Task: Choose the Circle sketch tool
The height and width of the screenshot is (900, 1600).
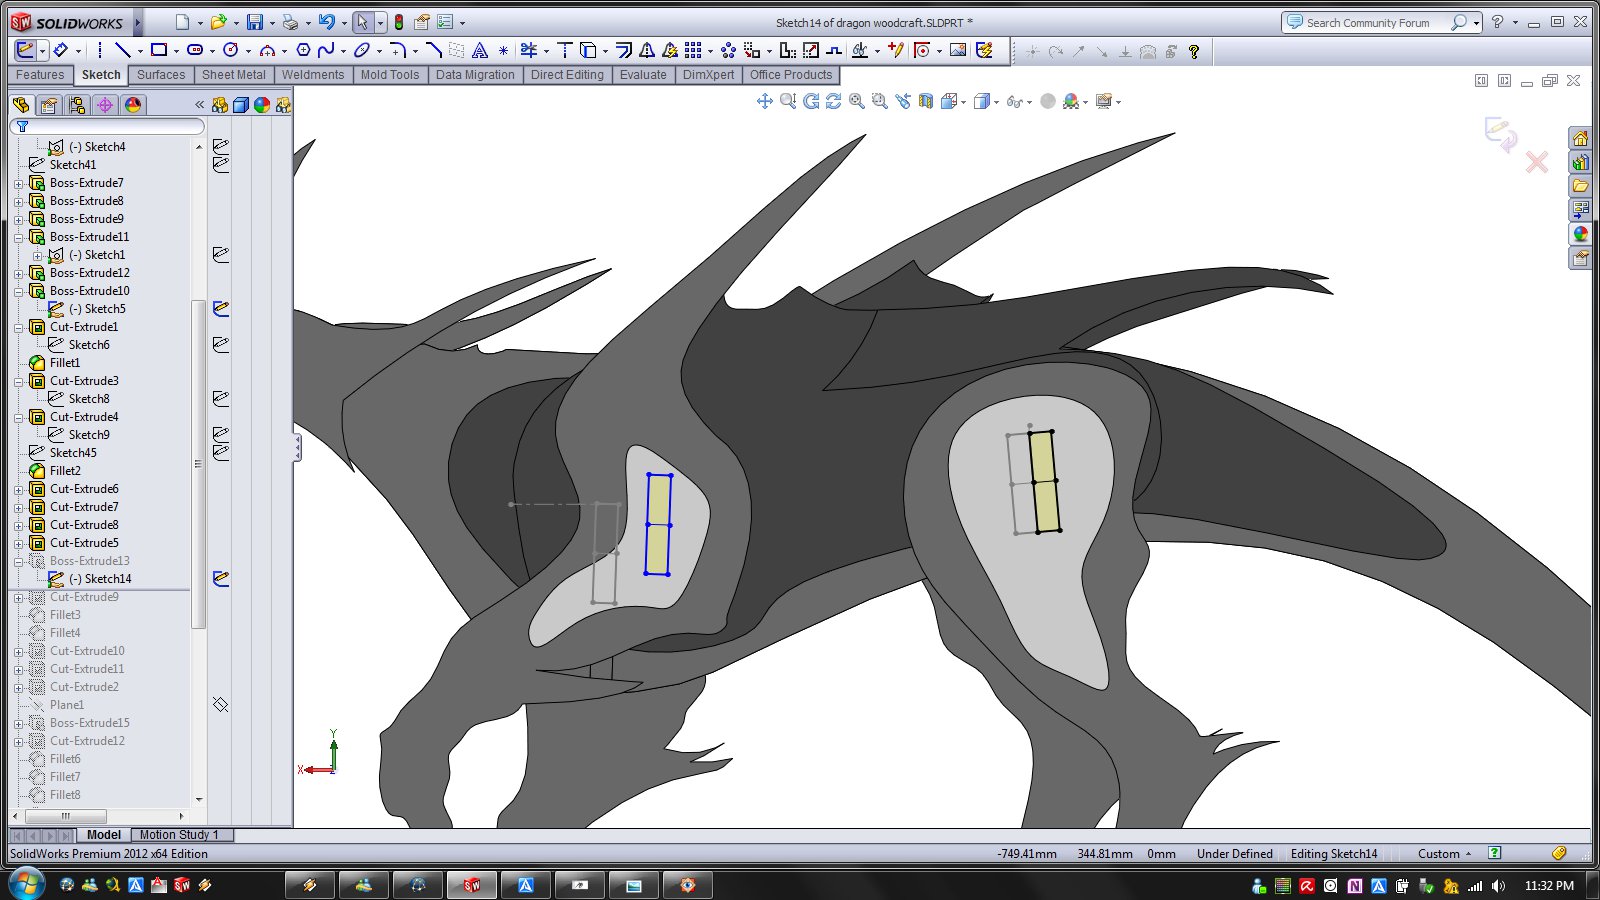Action: 230,50
